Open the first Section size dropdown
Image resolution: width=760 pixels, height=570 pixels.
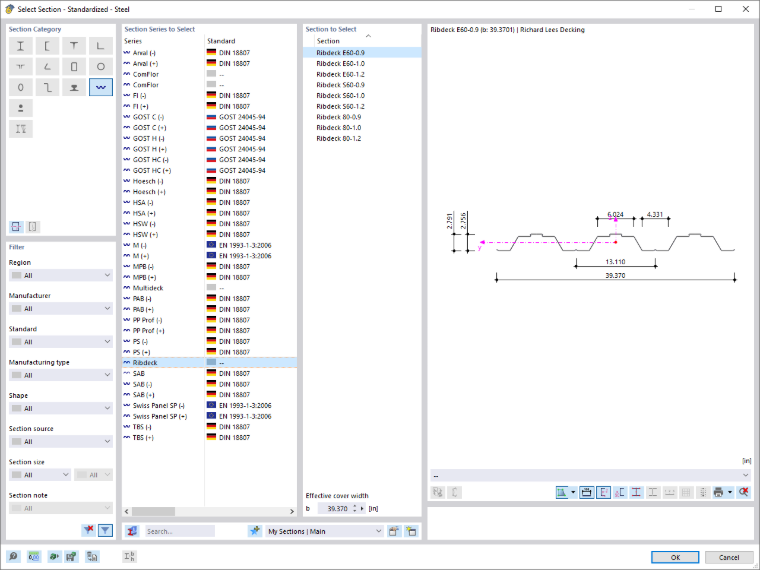pos(40,475)
